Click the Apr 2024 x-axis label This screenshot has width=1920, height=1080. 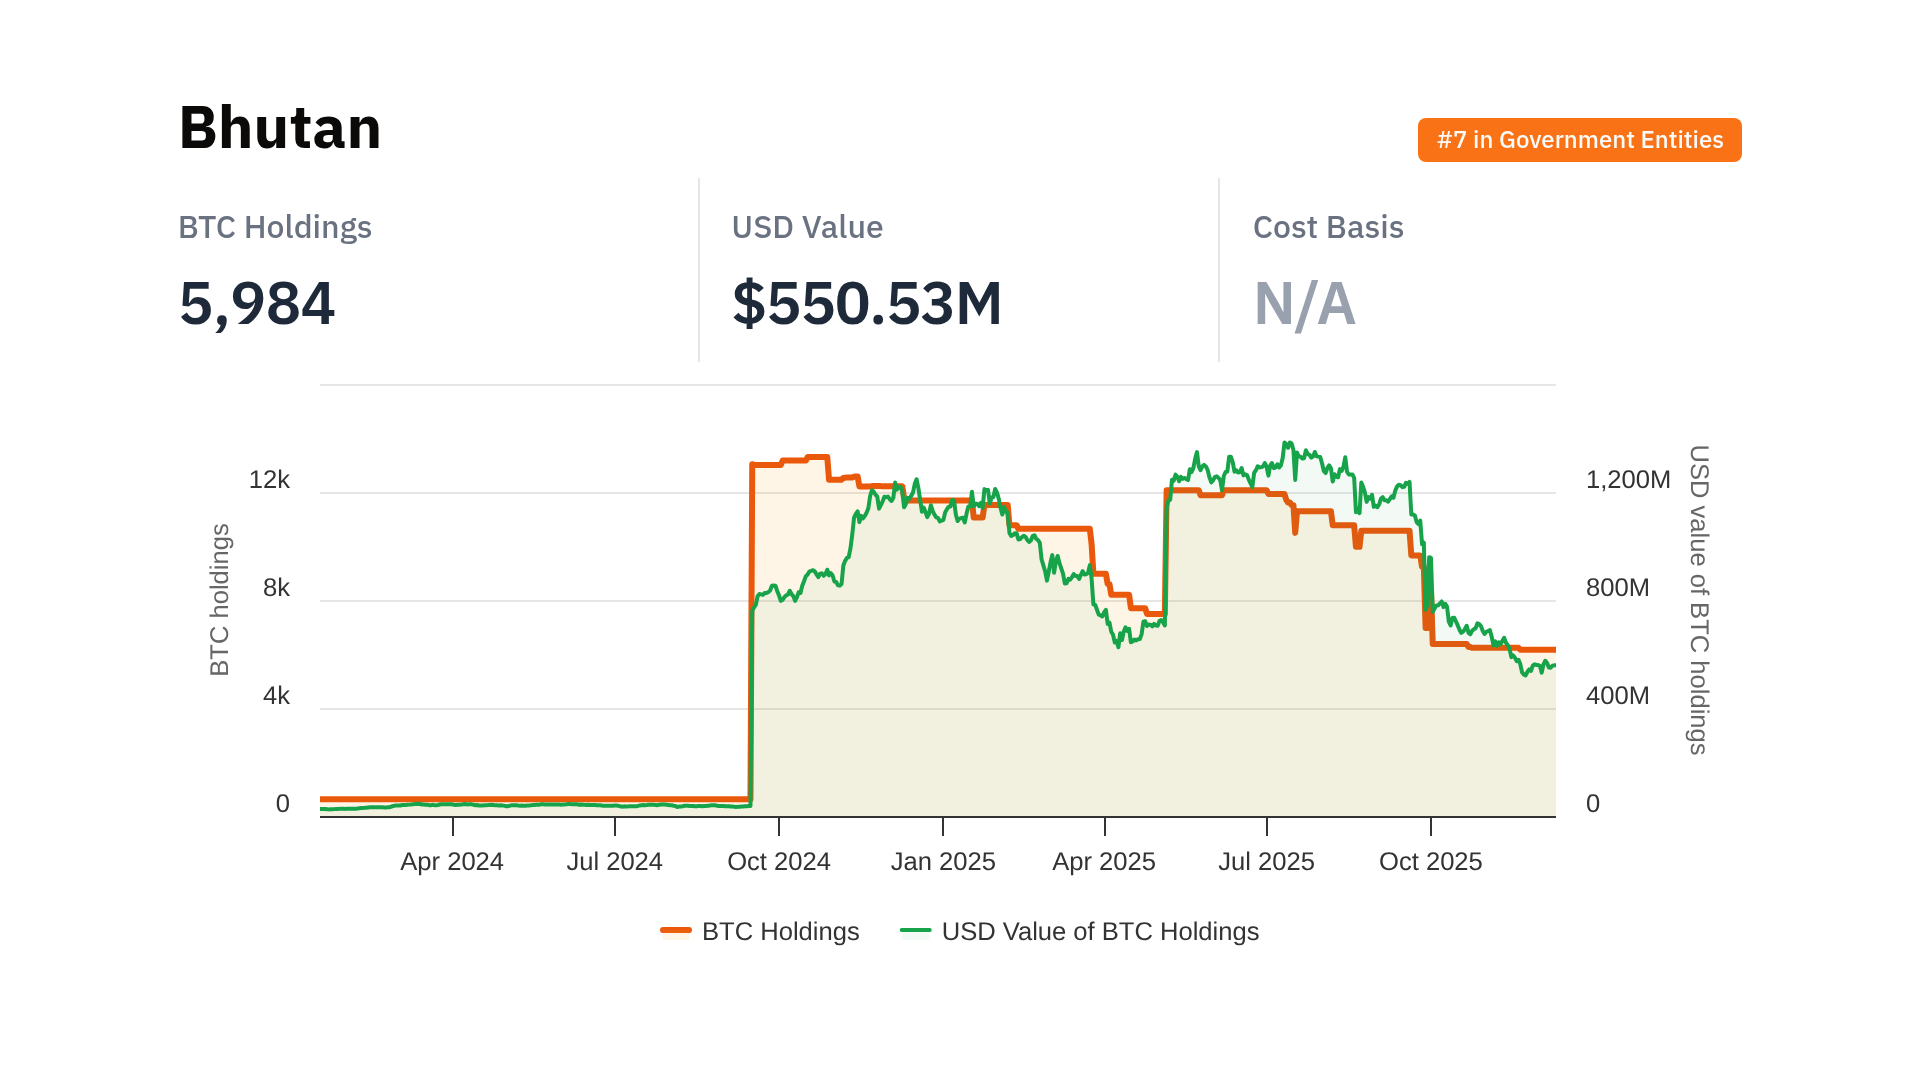(x=452, y=861)
